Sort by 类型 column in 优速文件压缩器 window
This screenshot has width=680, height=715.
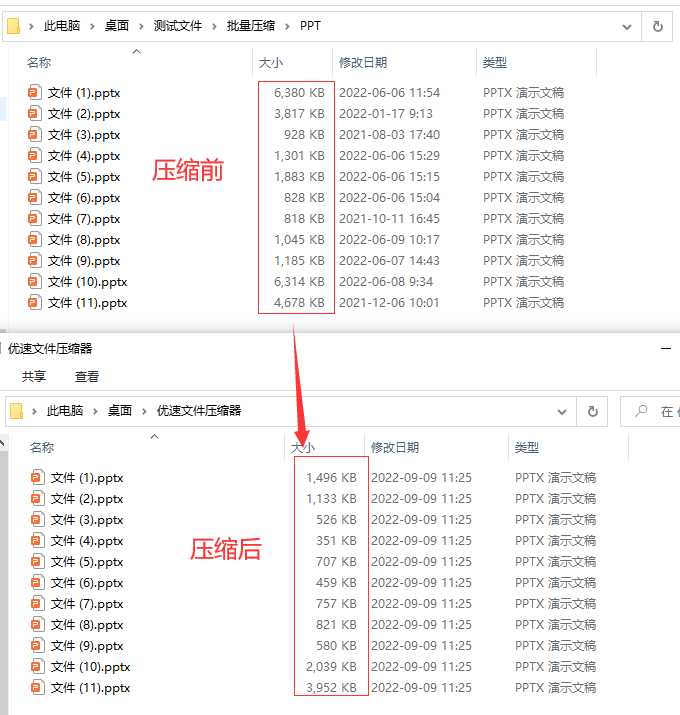click(x=527, y=447)
